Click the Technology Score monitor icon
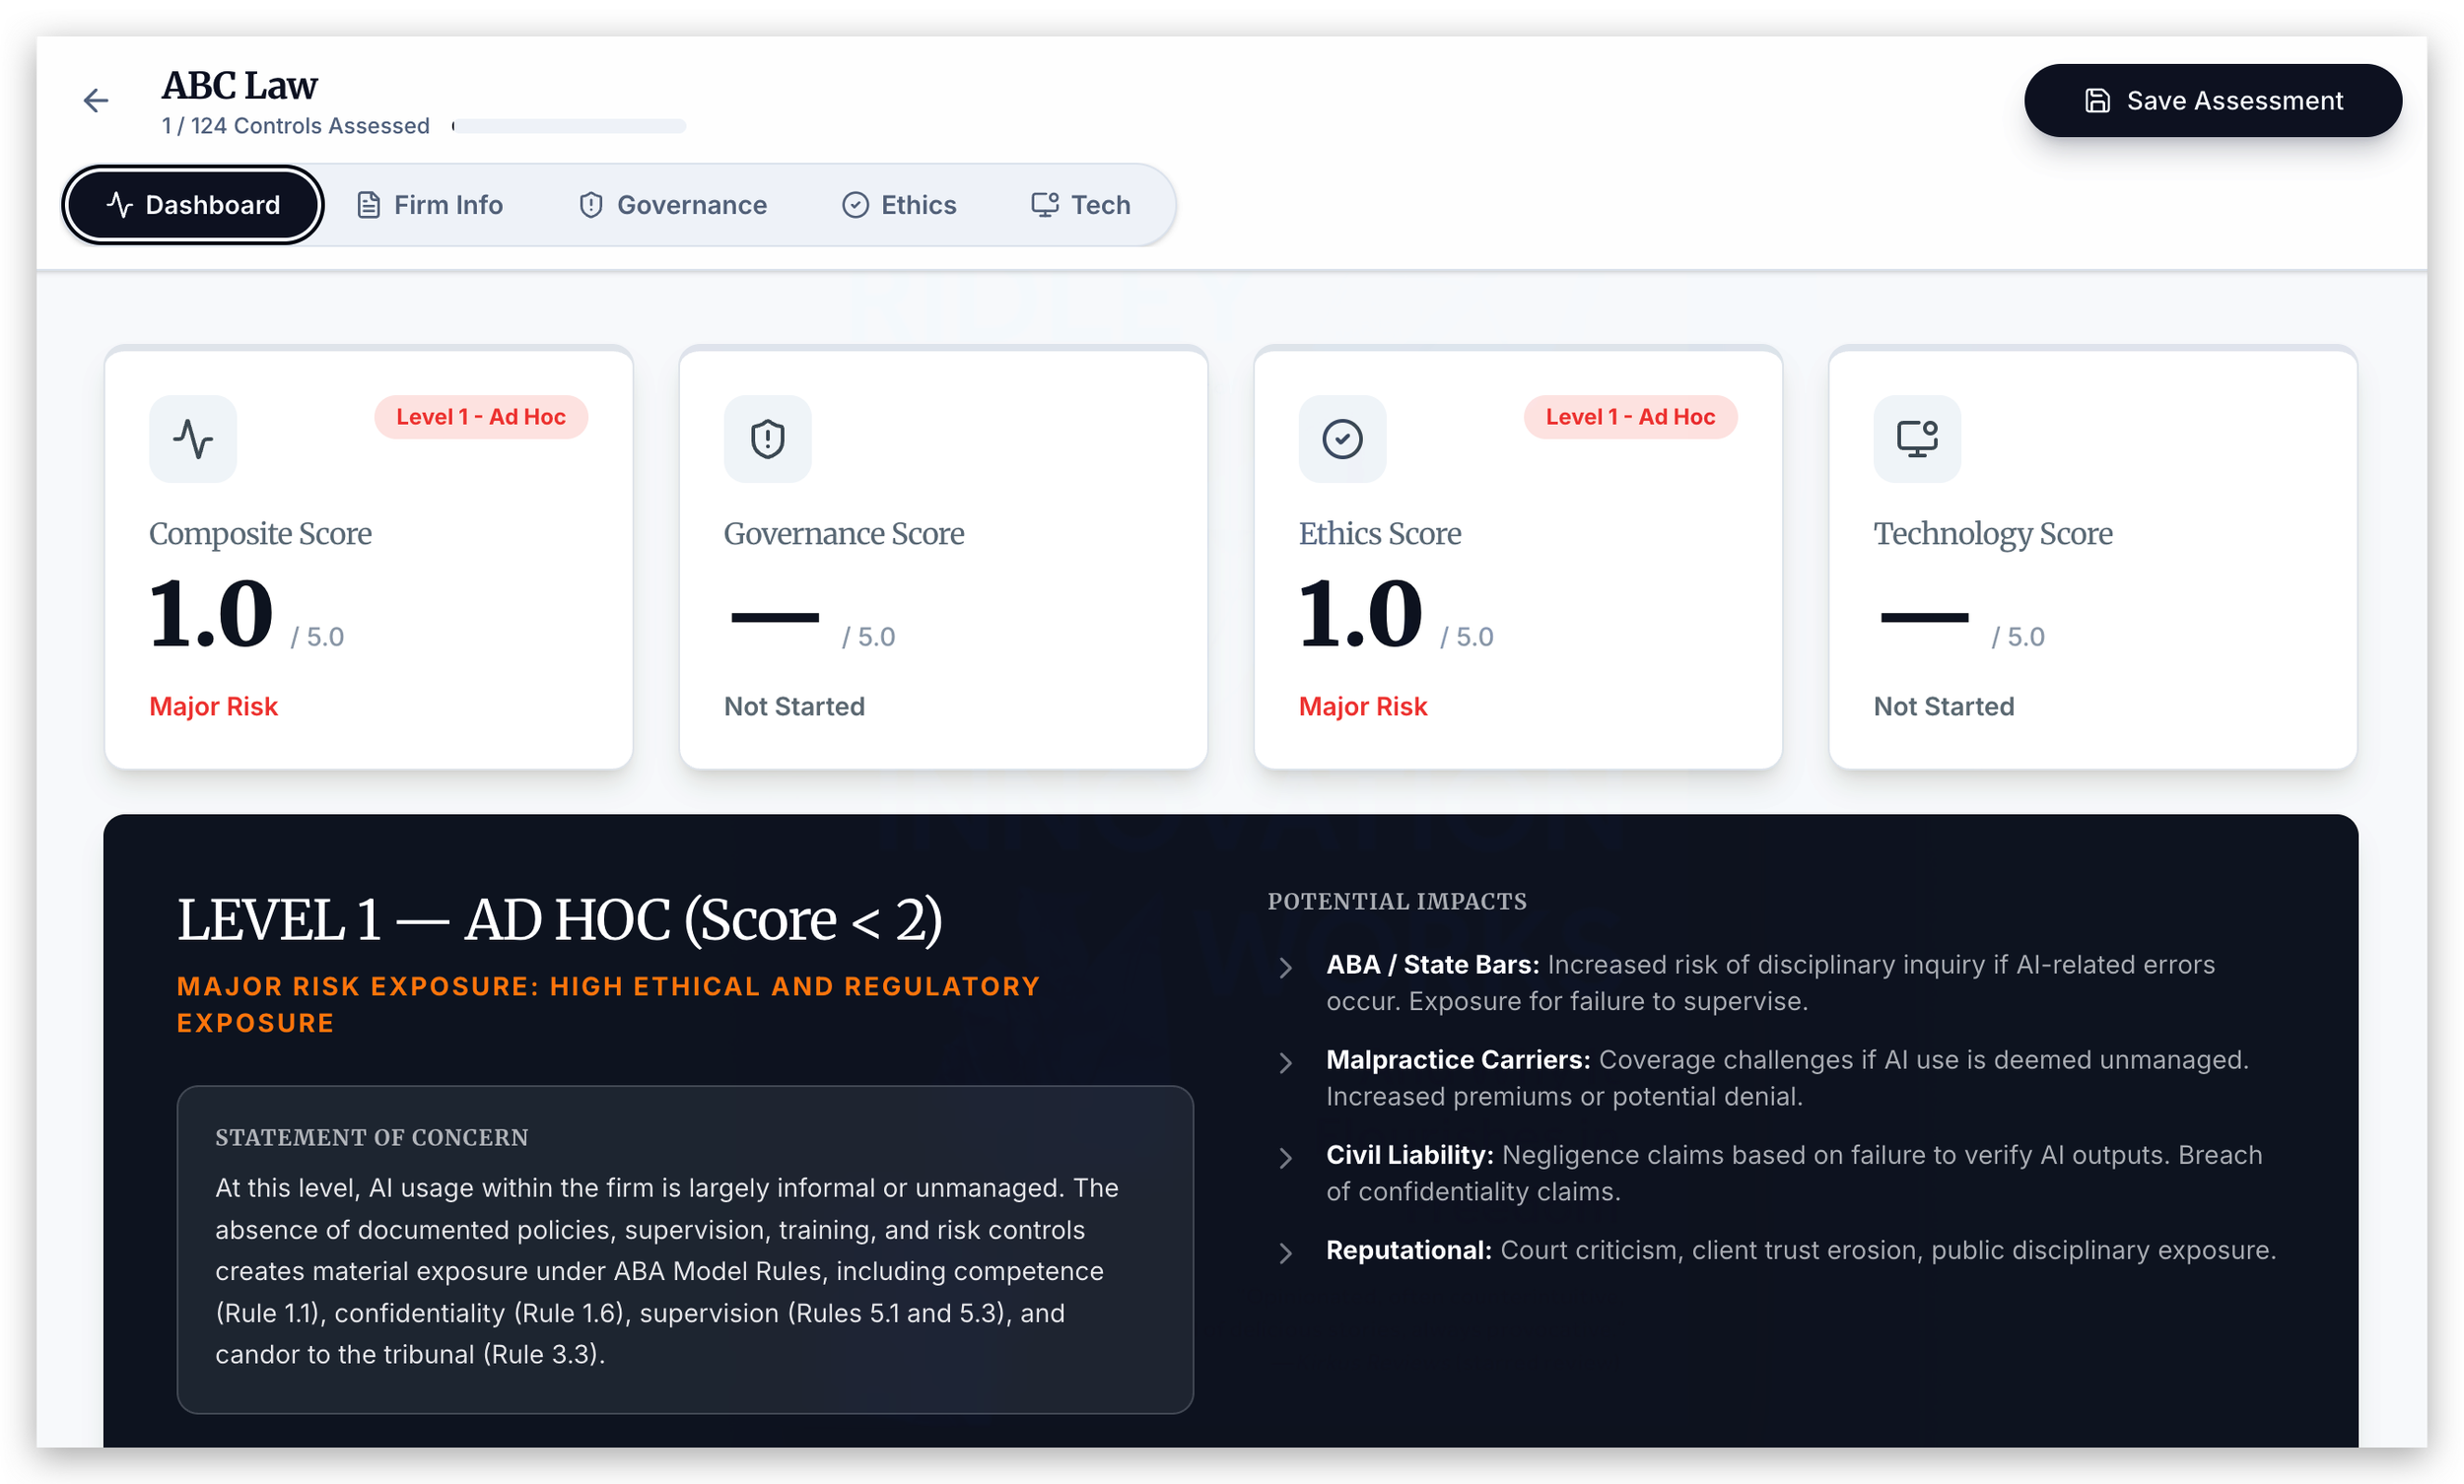 [1916, 439]
